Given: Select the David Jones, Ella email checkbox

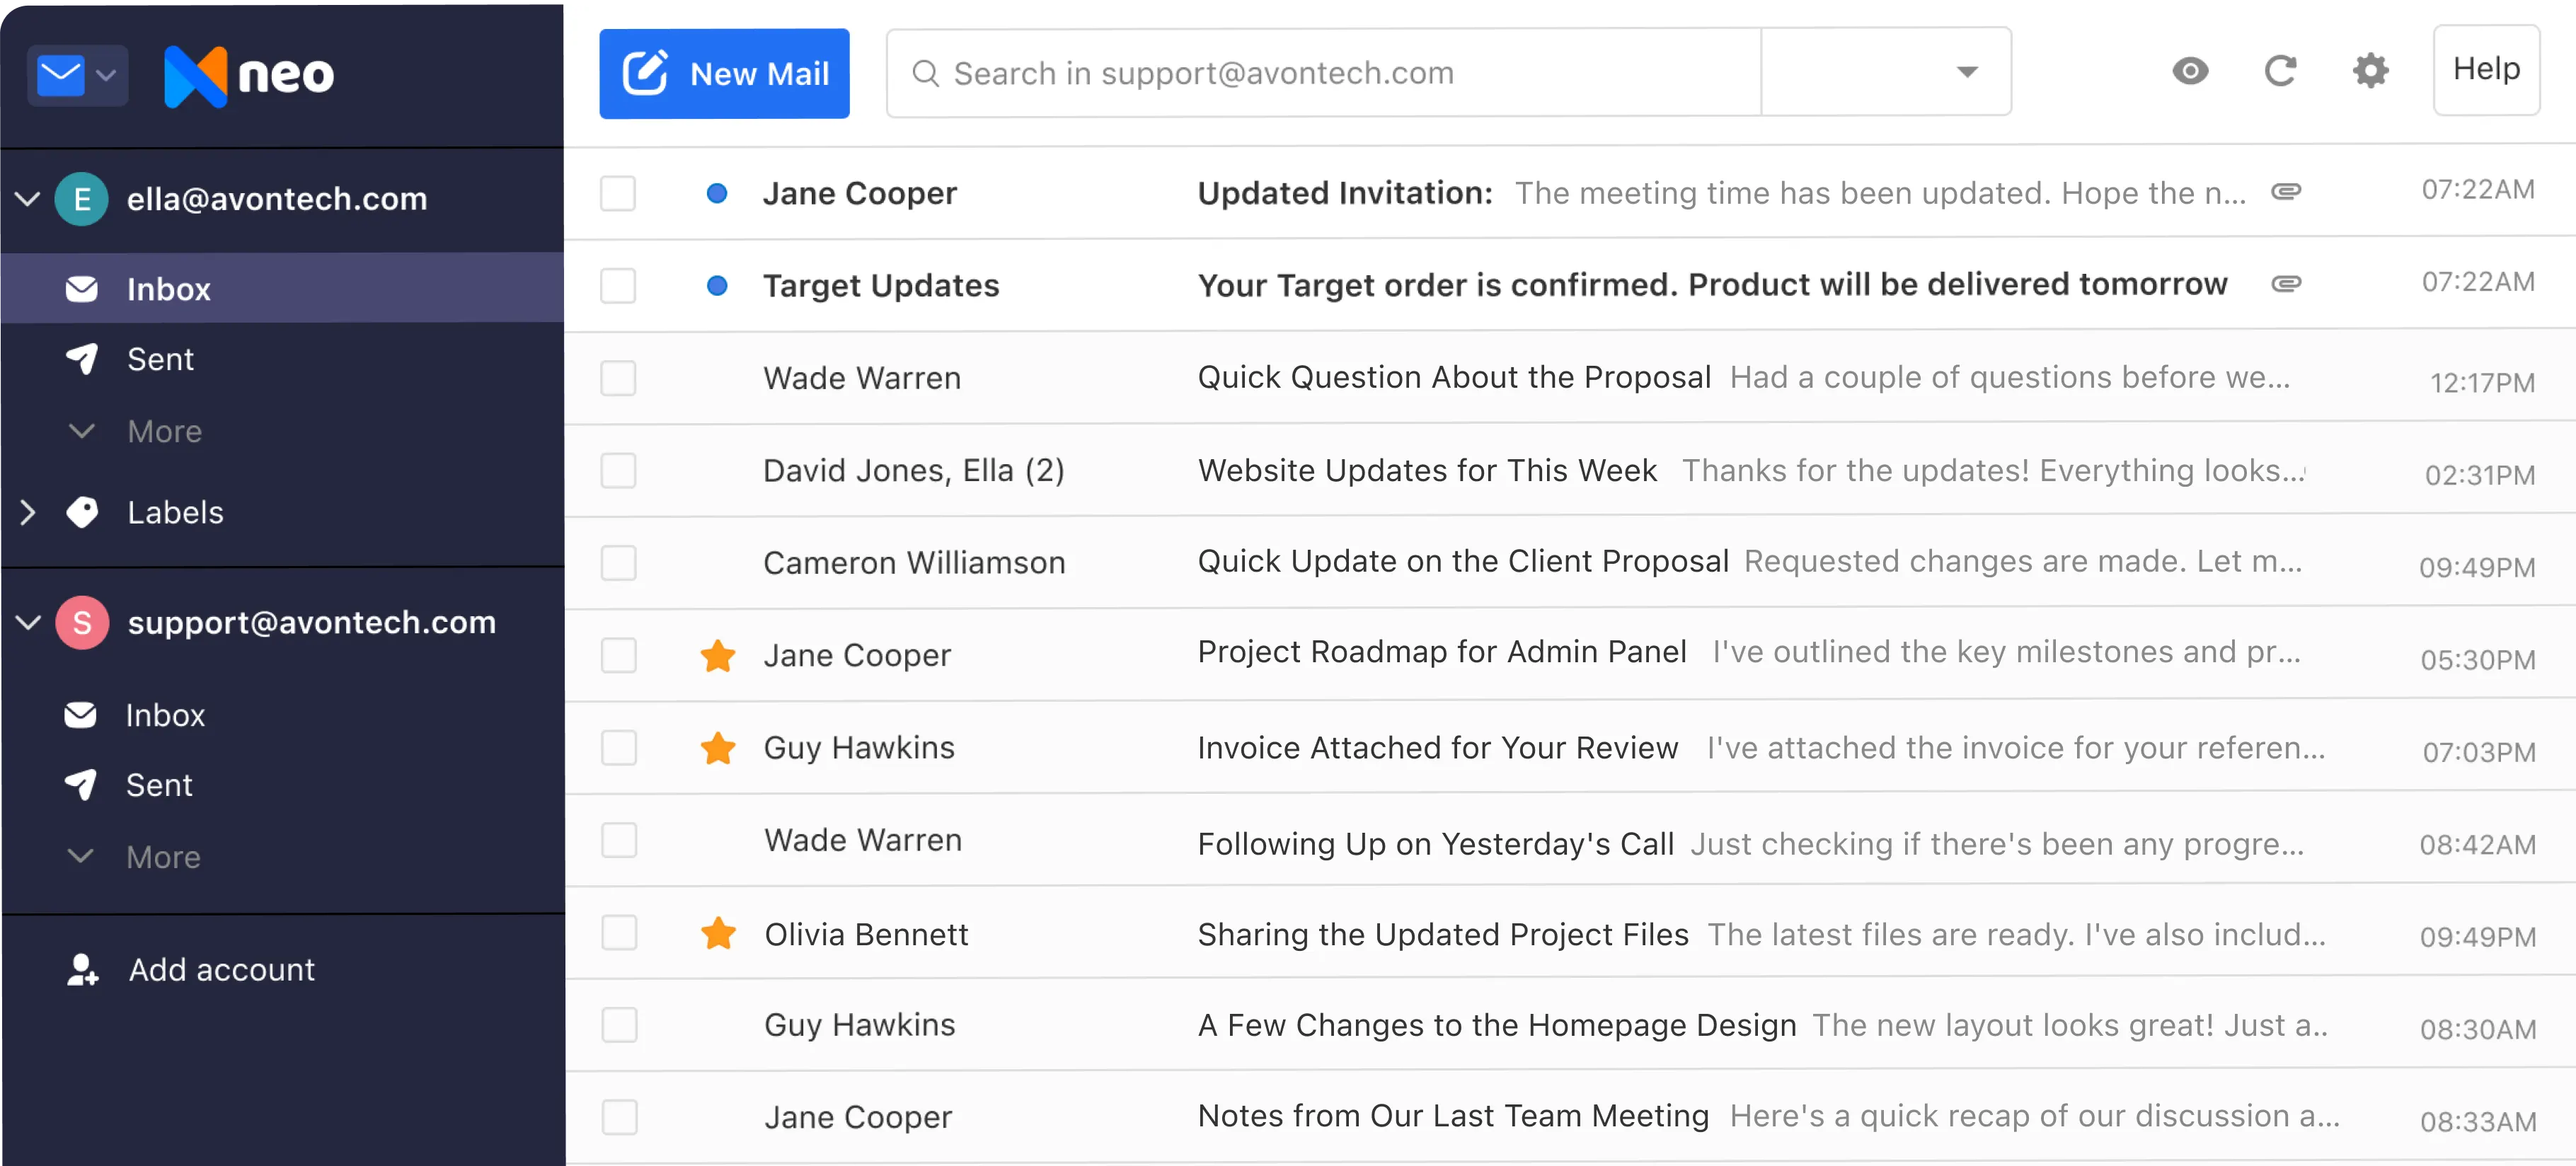Looking at the screenshot, I should click(x=618, y=471).
